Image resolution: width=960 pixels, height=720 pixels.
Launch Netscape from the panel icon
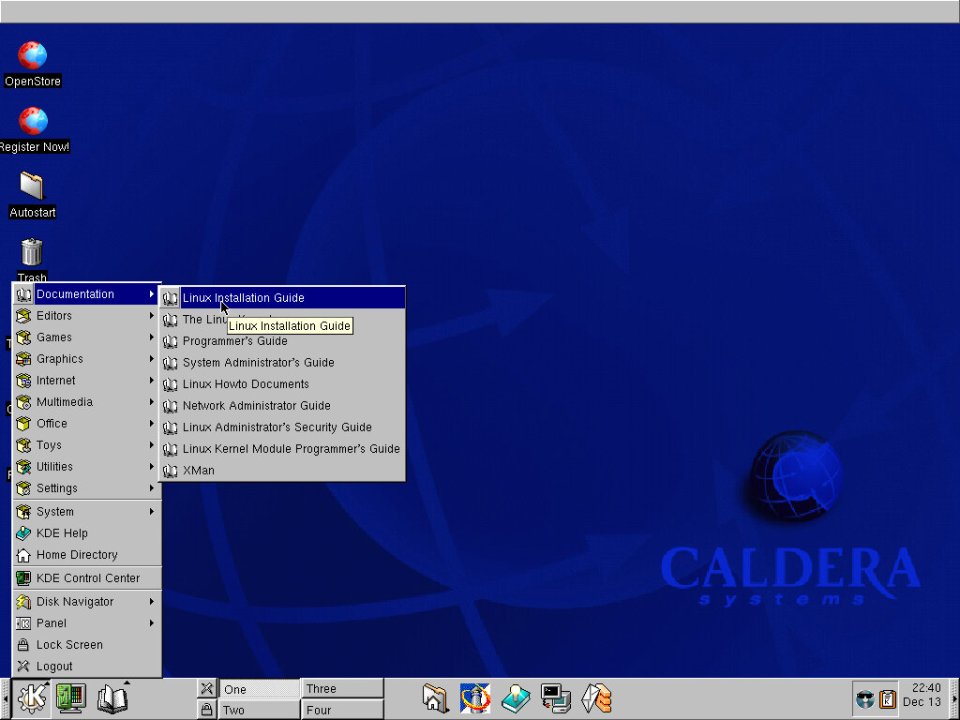(475, 698)
